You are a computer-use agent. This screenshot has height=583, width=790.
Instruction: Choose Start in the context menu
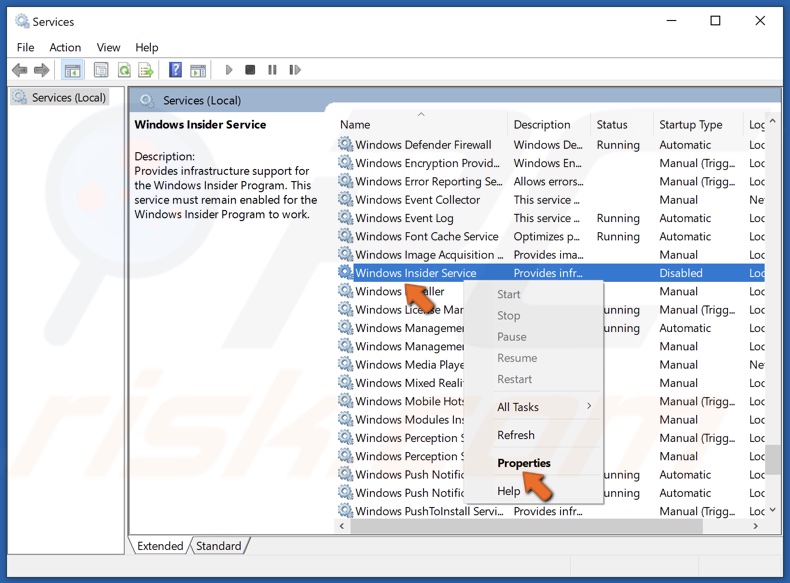[x=508, y=294]
